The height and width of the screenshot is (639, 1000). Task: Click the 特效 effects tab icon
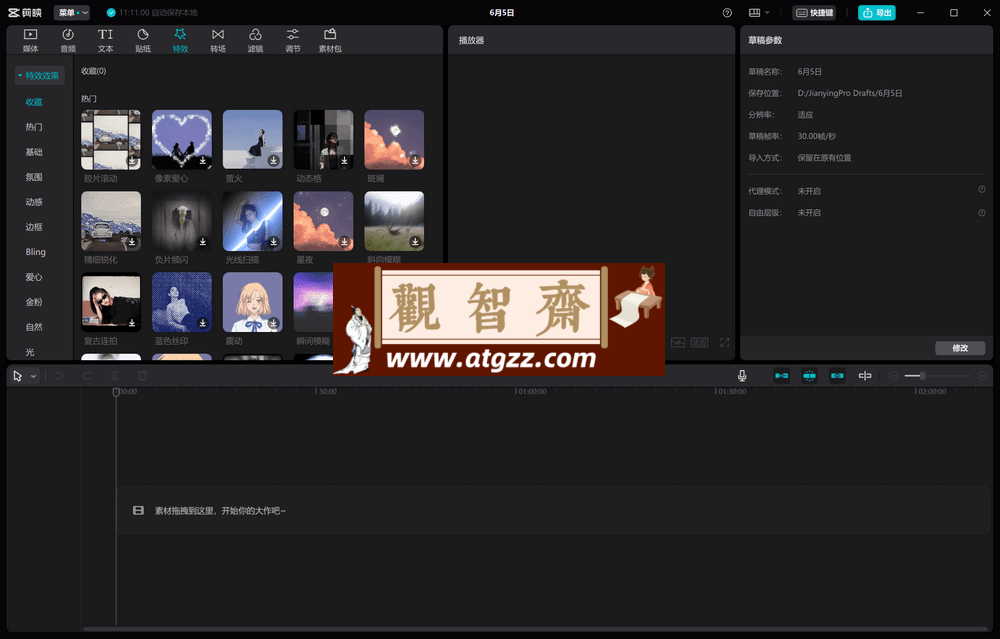coord(180,34)
